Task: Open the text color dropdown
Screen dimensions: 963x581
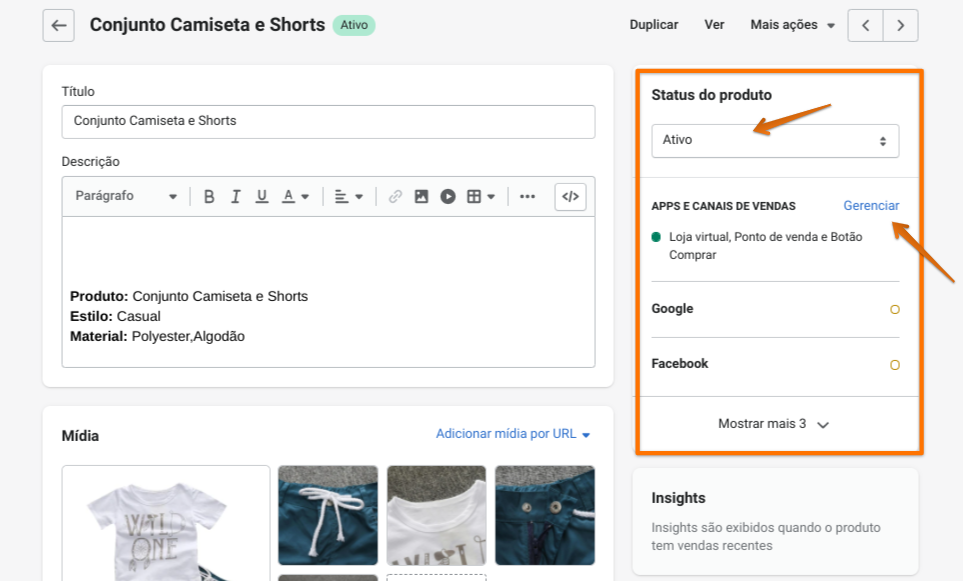Action: [x=295, y=197]
